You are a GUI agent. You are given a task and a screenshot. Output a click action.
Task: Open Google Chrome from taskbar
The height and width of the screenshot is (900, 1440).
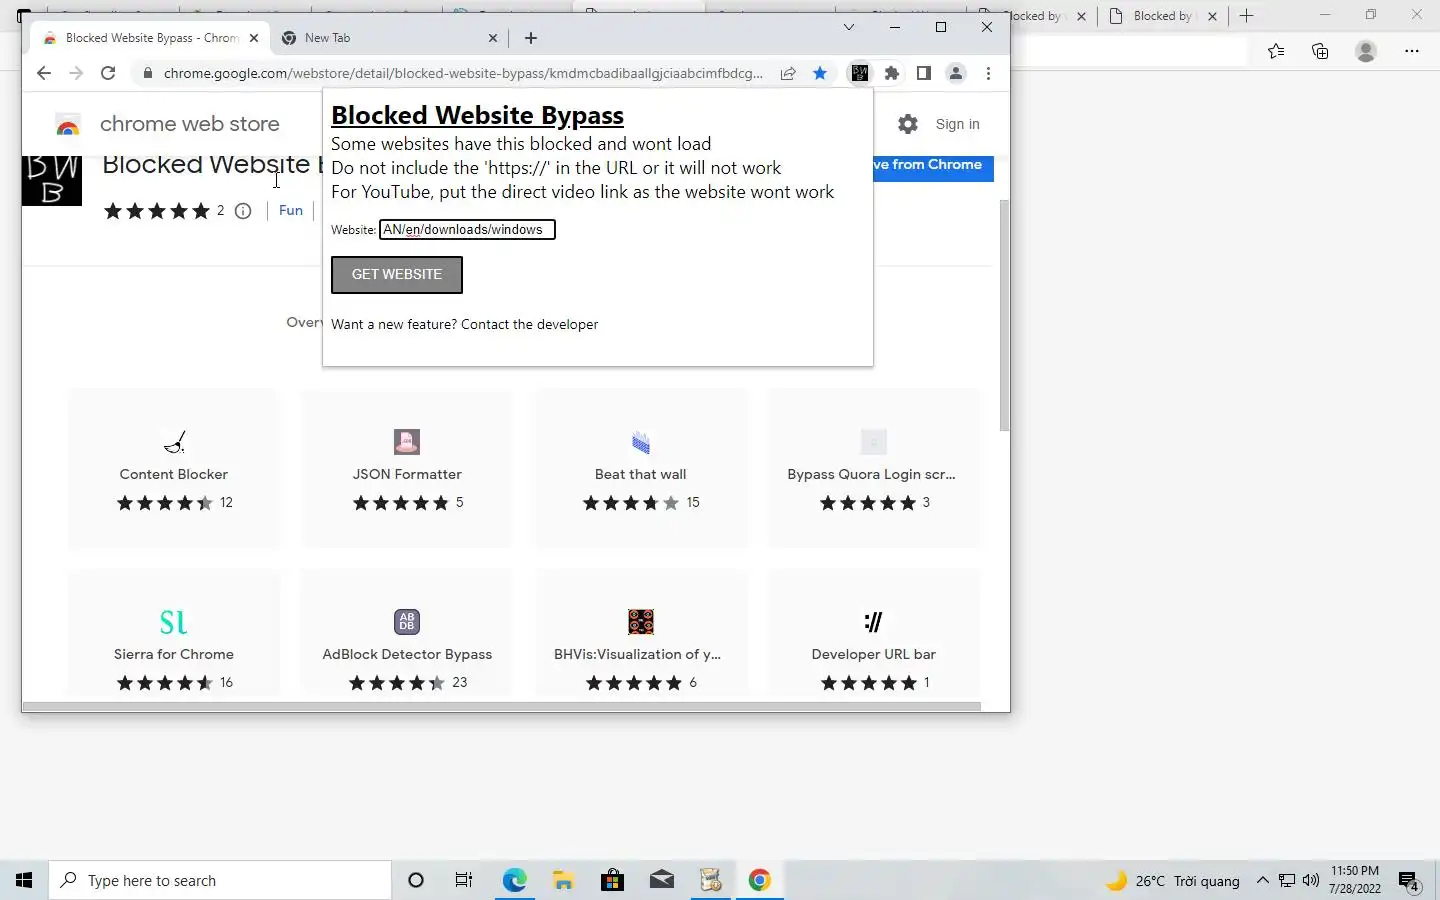pyautogui.click(x=760, y=880)
